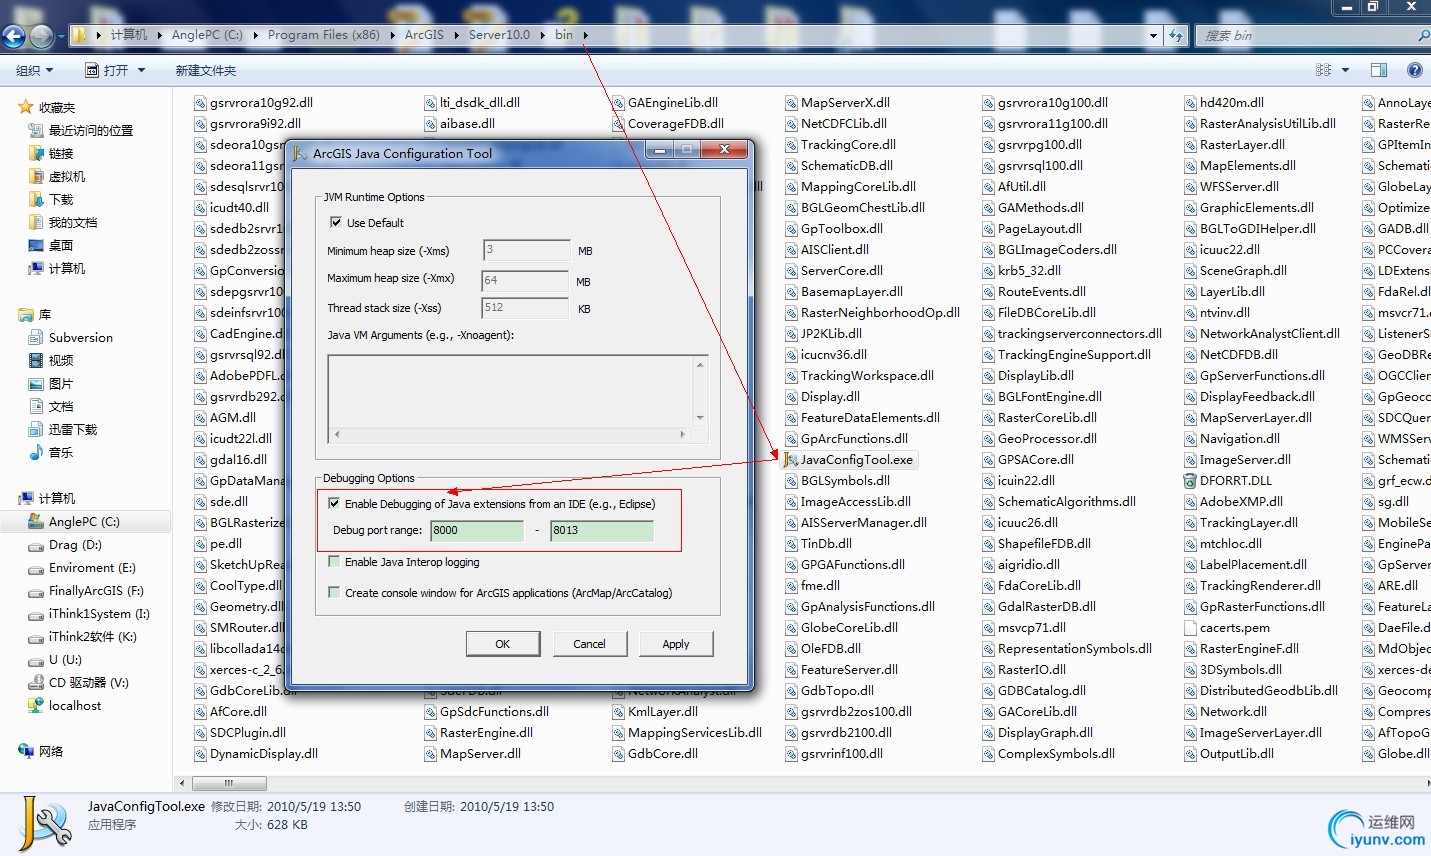Select Drag (D:) drive in sidebar

coord(65,545)
